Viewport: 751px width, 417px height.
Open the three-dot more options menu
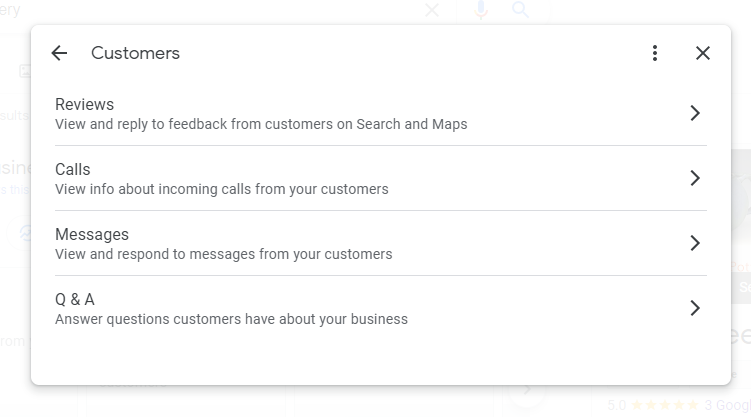click(655, 53)
